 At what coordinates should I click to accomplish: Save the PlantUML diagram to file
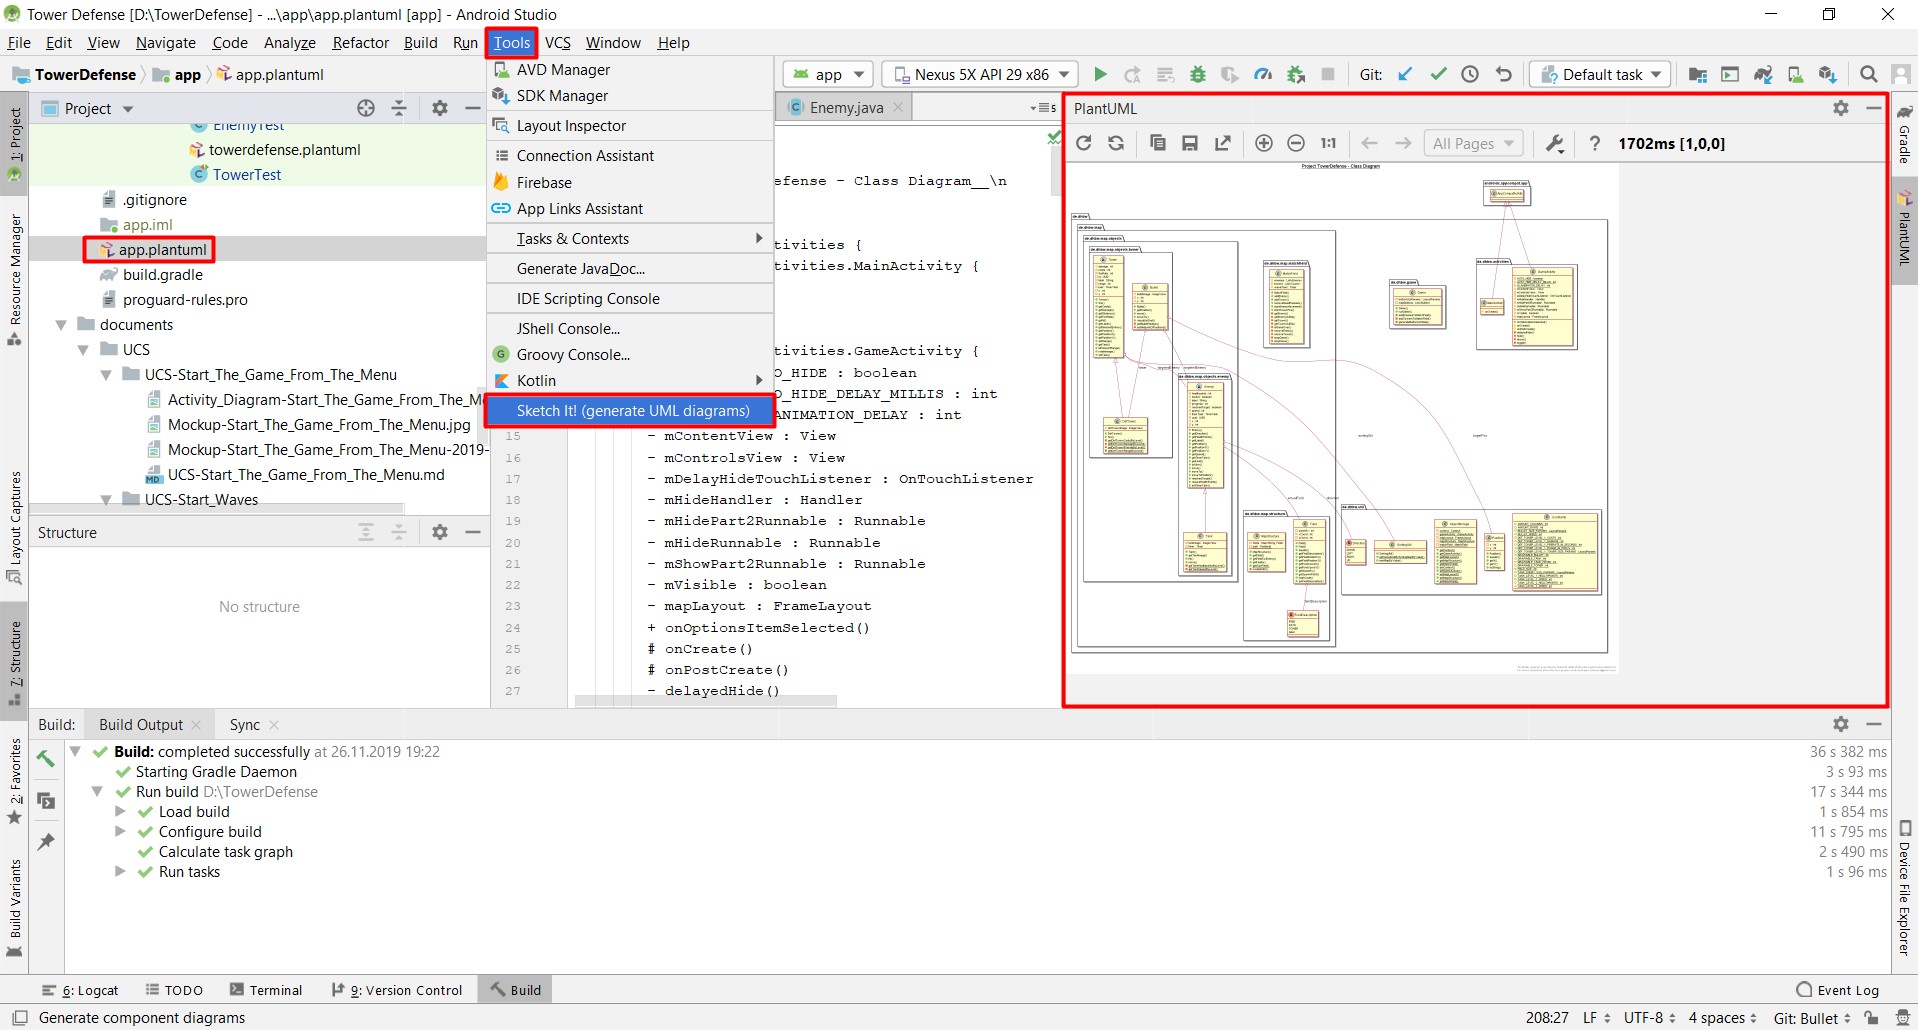tap(1190, 143)
